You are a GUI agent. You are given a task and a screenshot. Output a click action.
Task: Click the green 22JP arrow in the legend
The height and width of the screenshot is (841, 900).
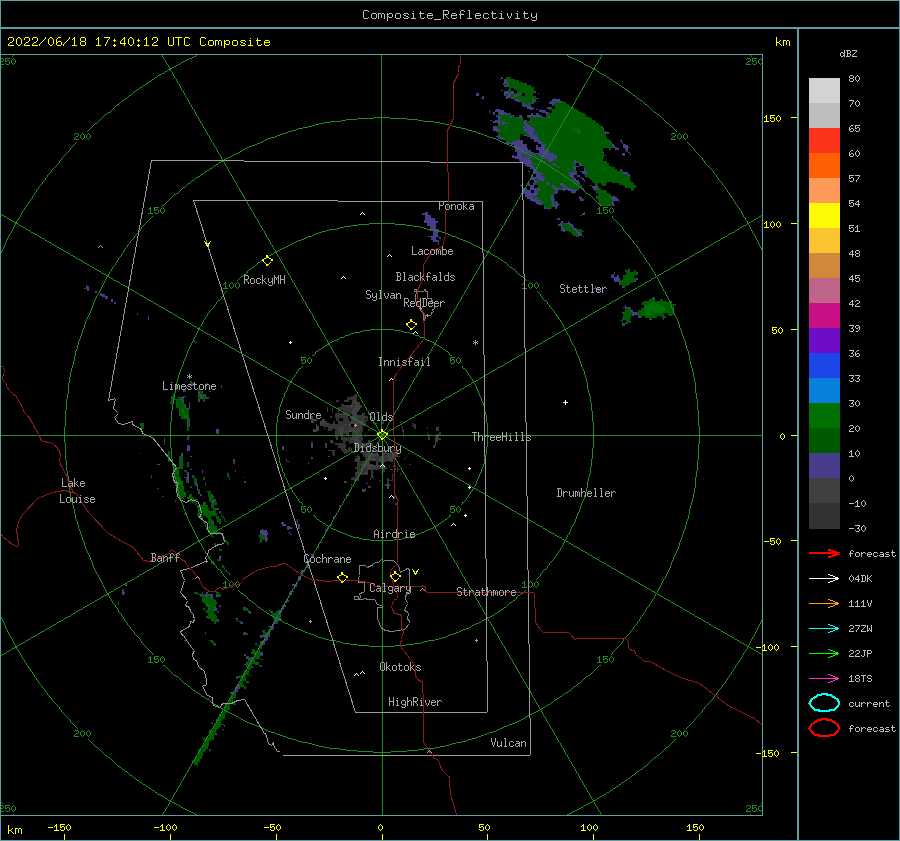click(x=824, y=653)
